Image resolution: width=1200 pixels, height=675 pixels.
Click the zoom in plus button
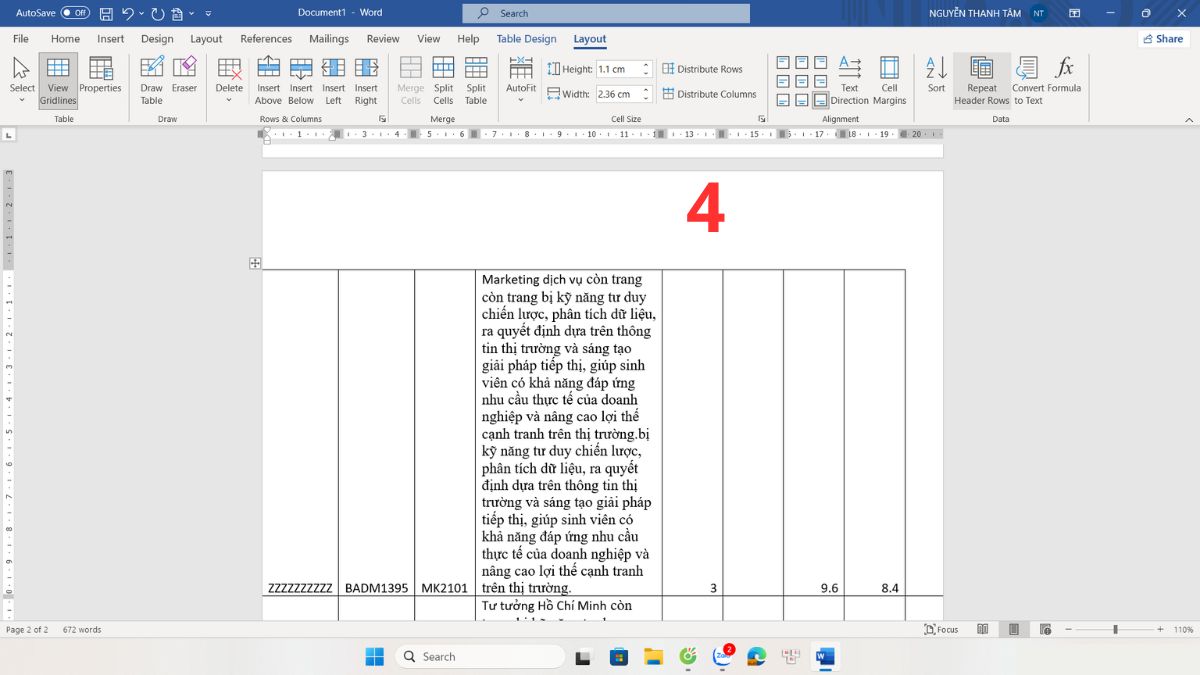click(x=1160, y=630)
